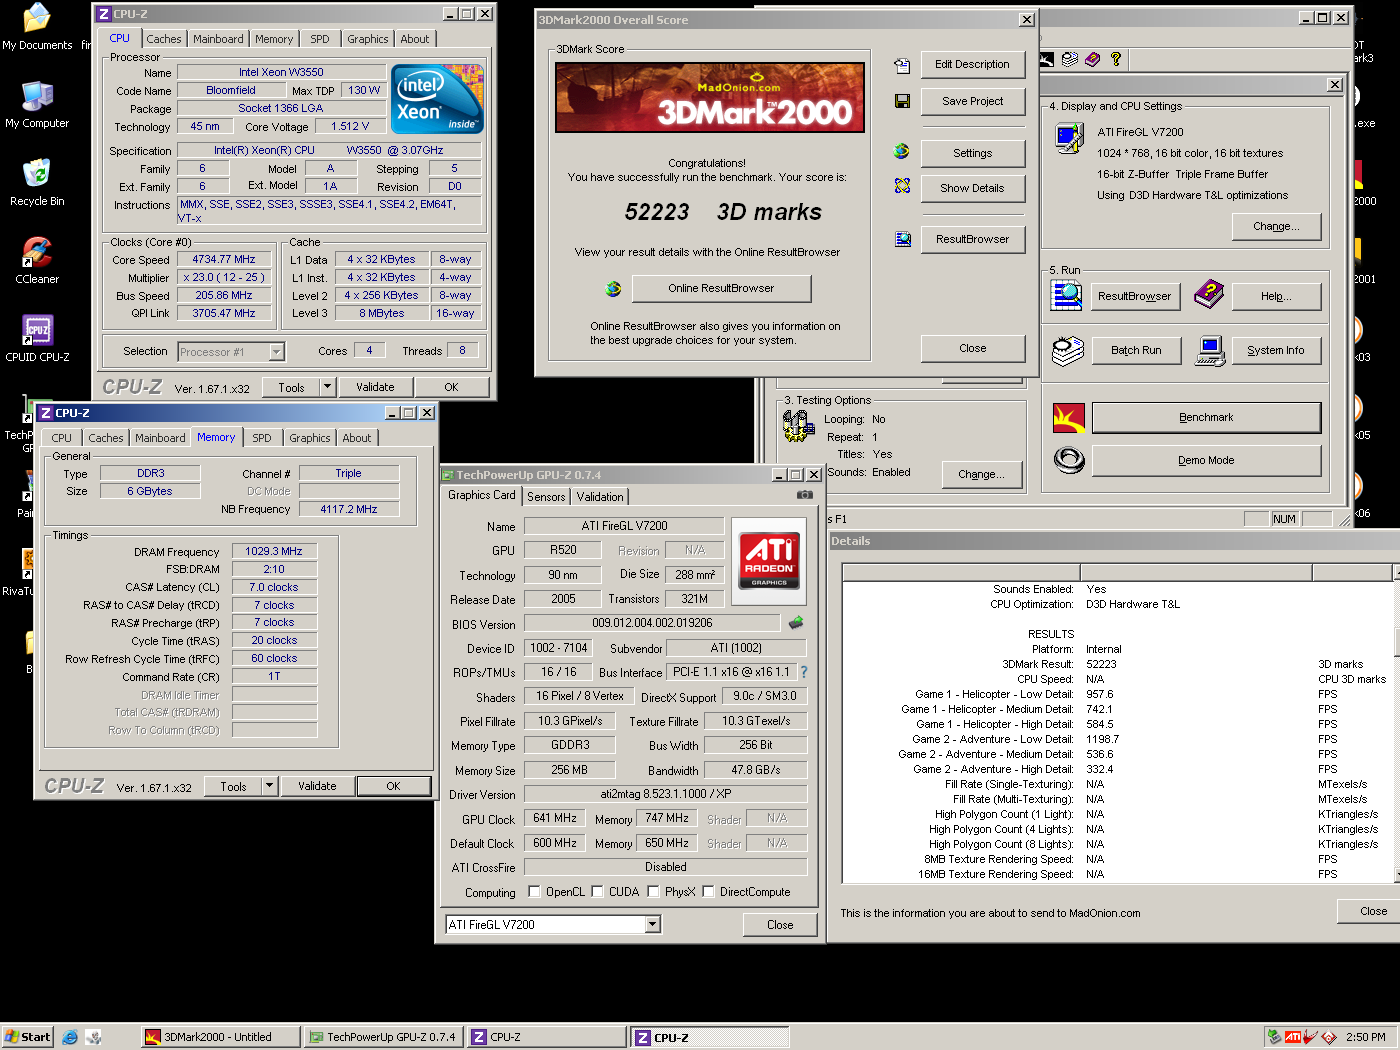Open the Processor #1 selection dropdown
This screenshot has height=1050, width=1400.
pyautogui.click(x=277, y=352)
